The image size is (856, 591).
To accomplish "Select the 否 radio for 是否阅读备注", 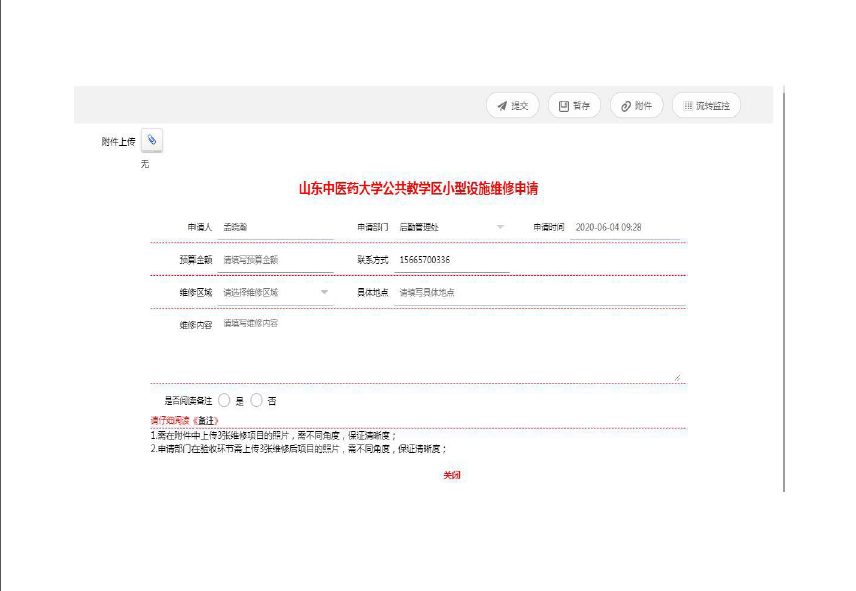I will pos(257,401).
